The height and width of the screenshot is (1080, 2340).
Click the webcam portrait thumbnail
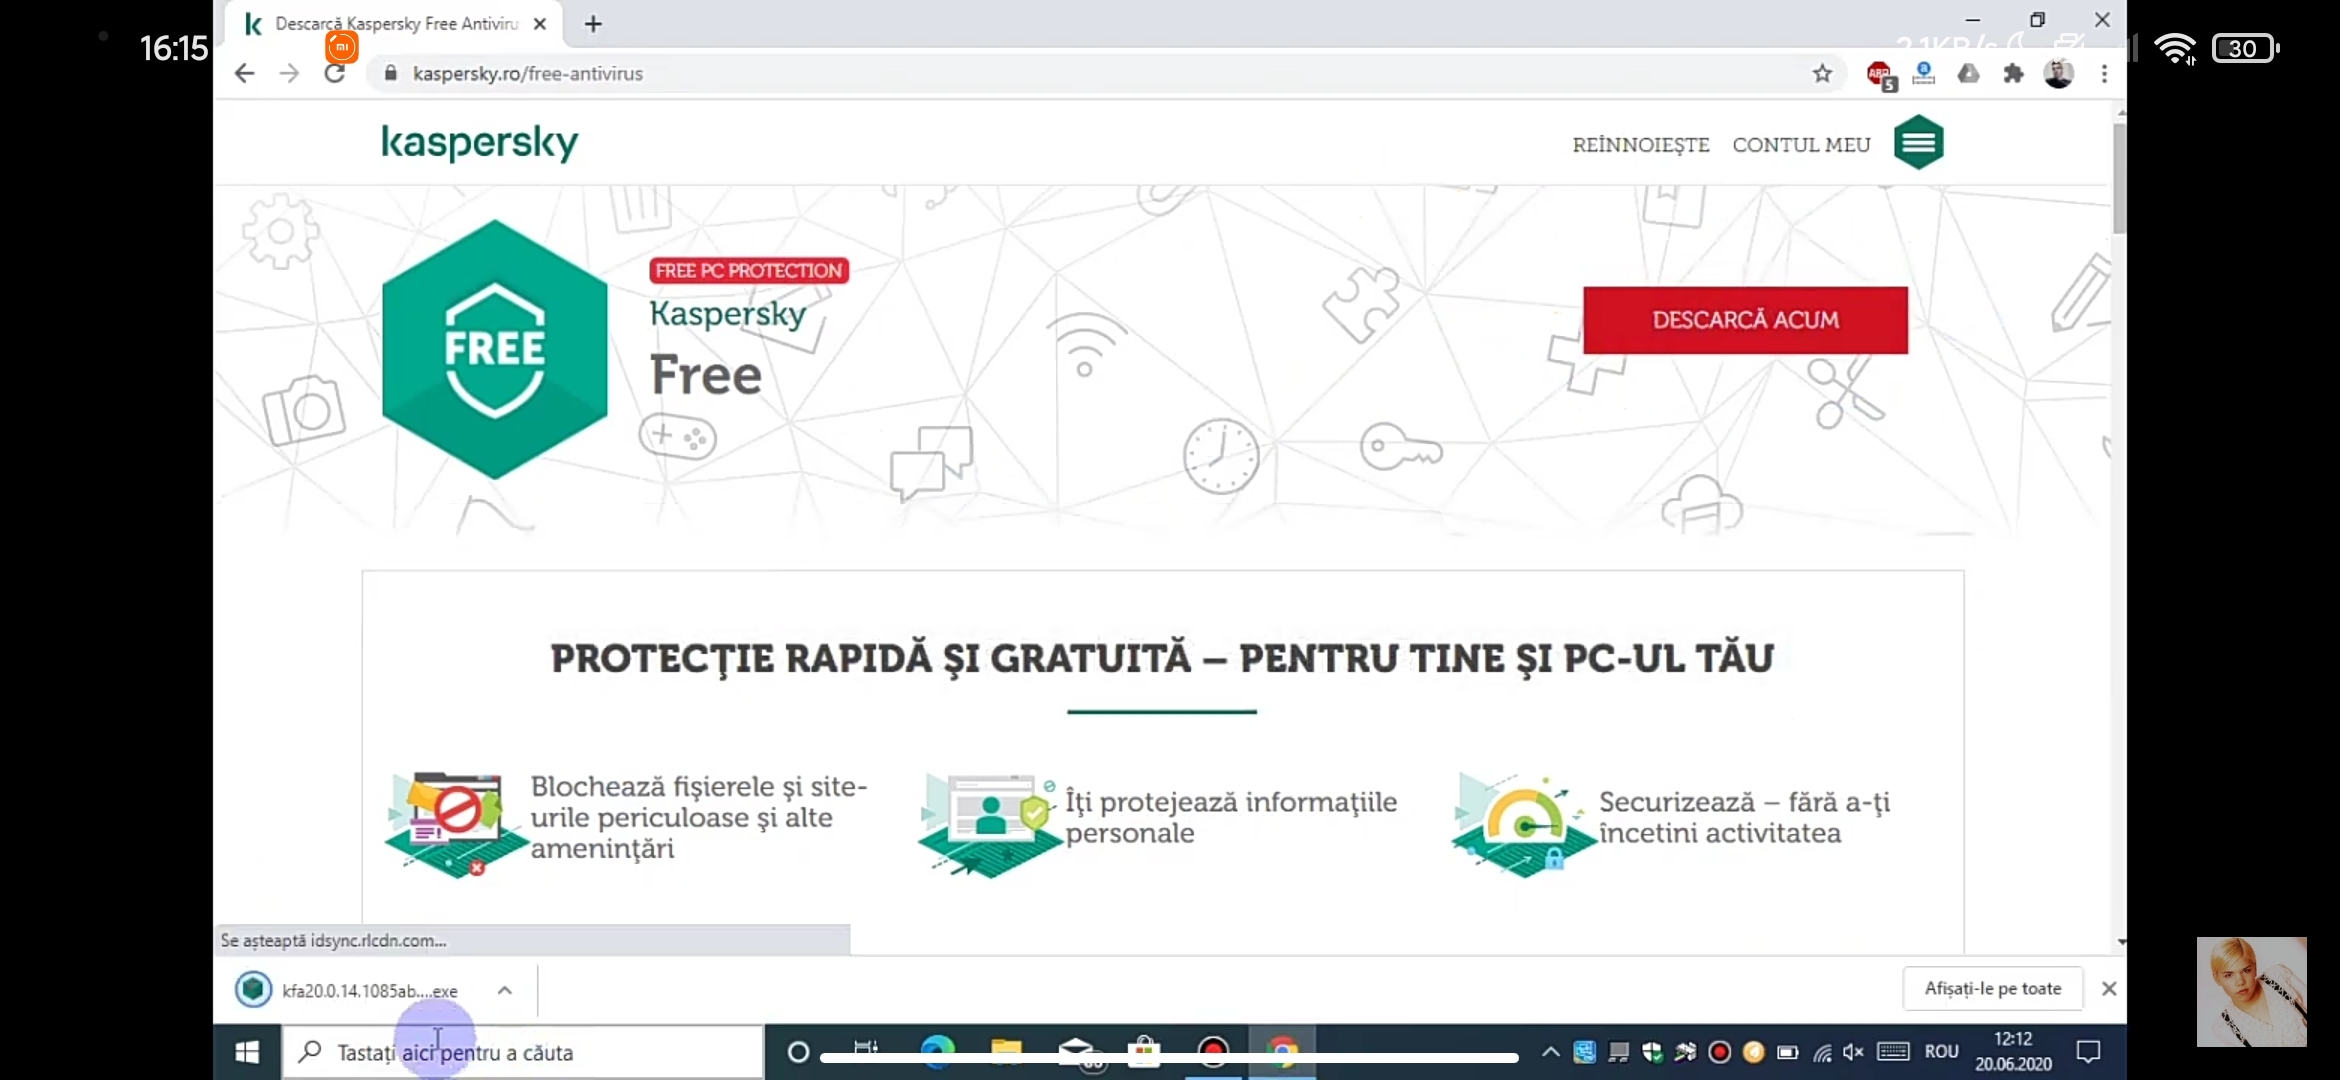[2251, 992]
